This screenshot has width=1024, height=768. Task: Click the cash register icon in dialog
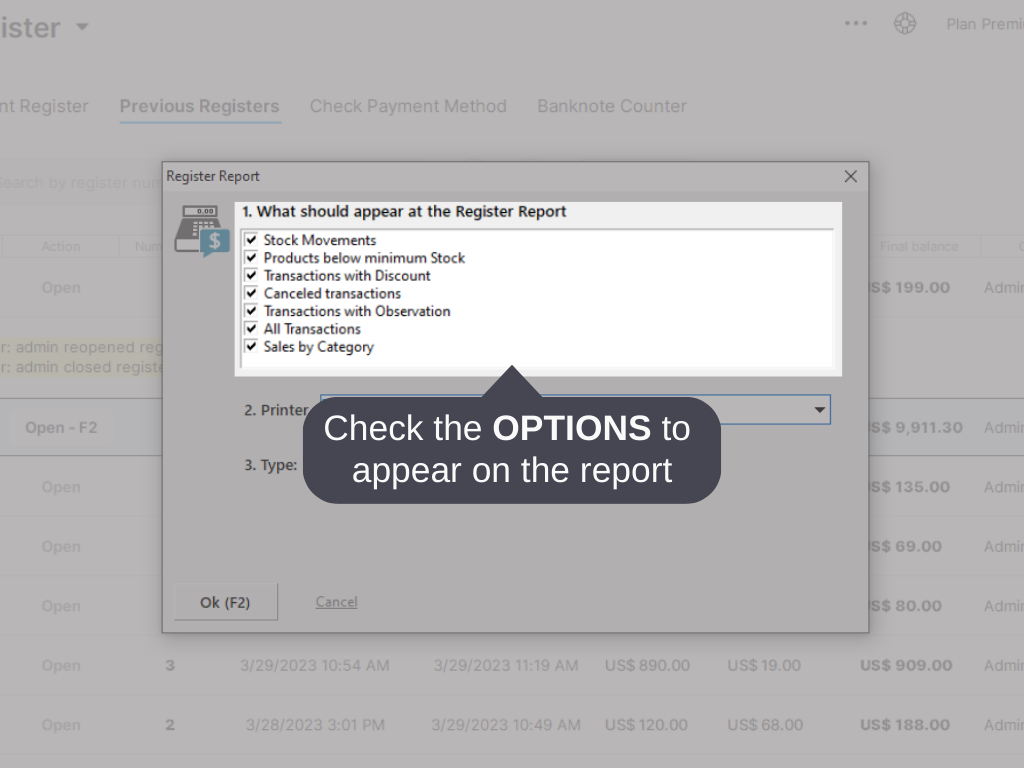click(x=202, y=230)
